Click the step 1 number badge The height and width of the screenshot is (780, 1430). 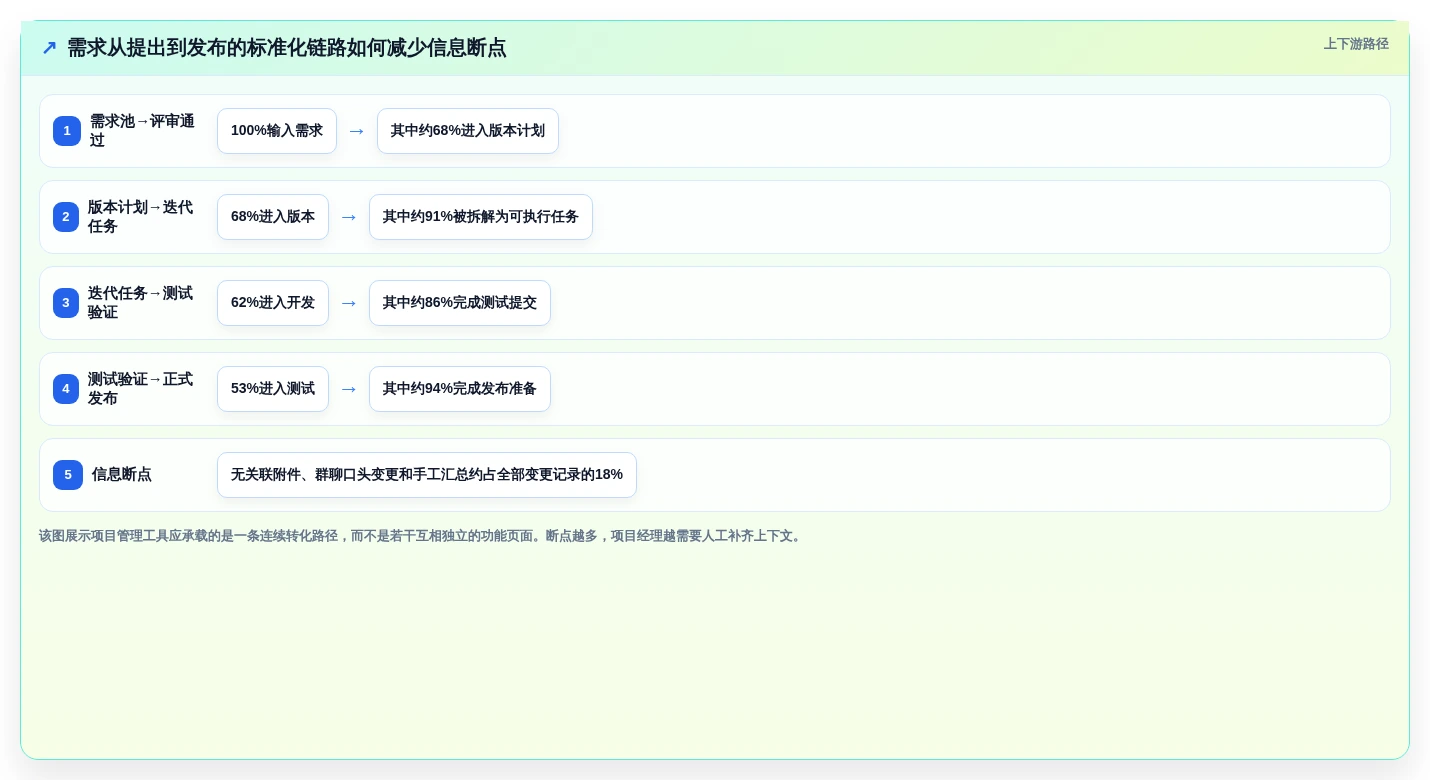pos(67,131)
